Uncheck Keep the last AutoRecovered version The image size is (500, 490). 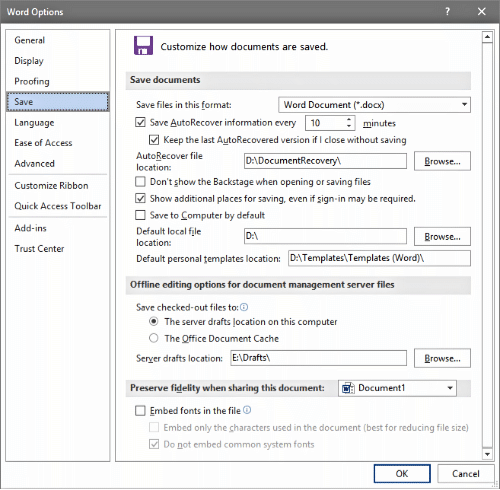154,140
